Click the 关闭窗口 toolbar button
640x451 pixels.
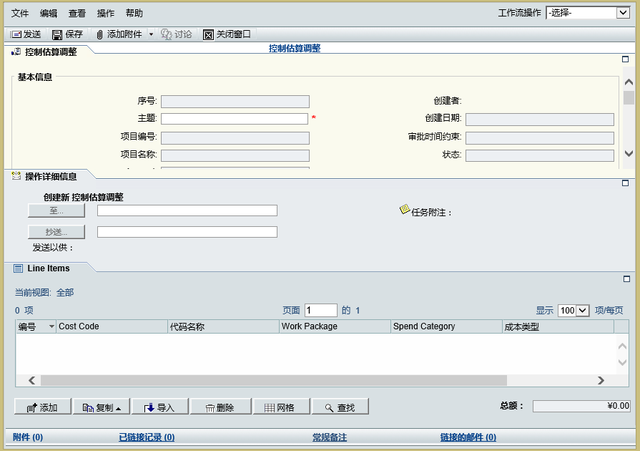click(227, 34)
